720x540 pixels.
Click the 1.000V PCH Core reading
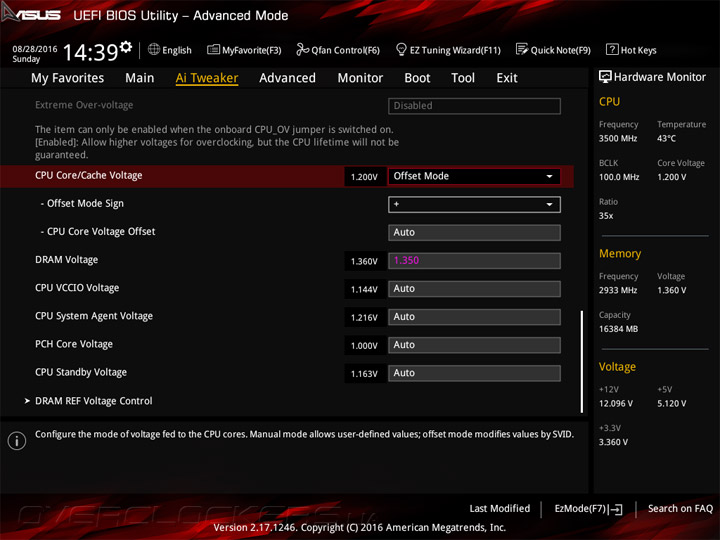pyautogui.click(x=364, y=346)
